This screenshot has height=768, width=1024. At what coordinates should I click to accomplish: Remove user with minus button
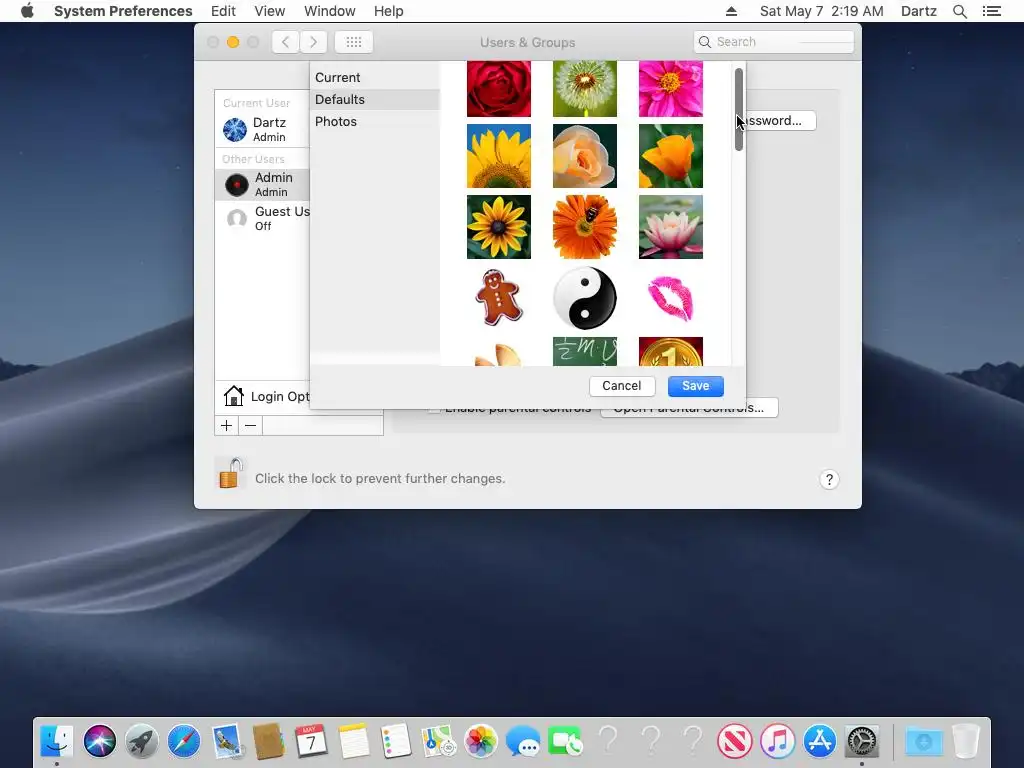[250, 426]
